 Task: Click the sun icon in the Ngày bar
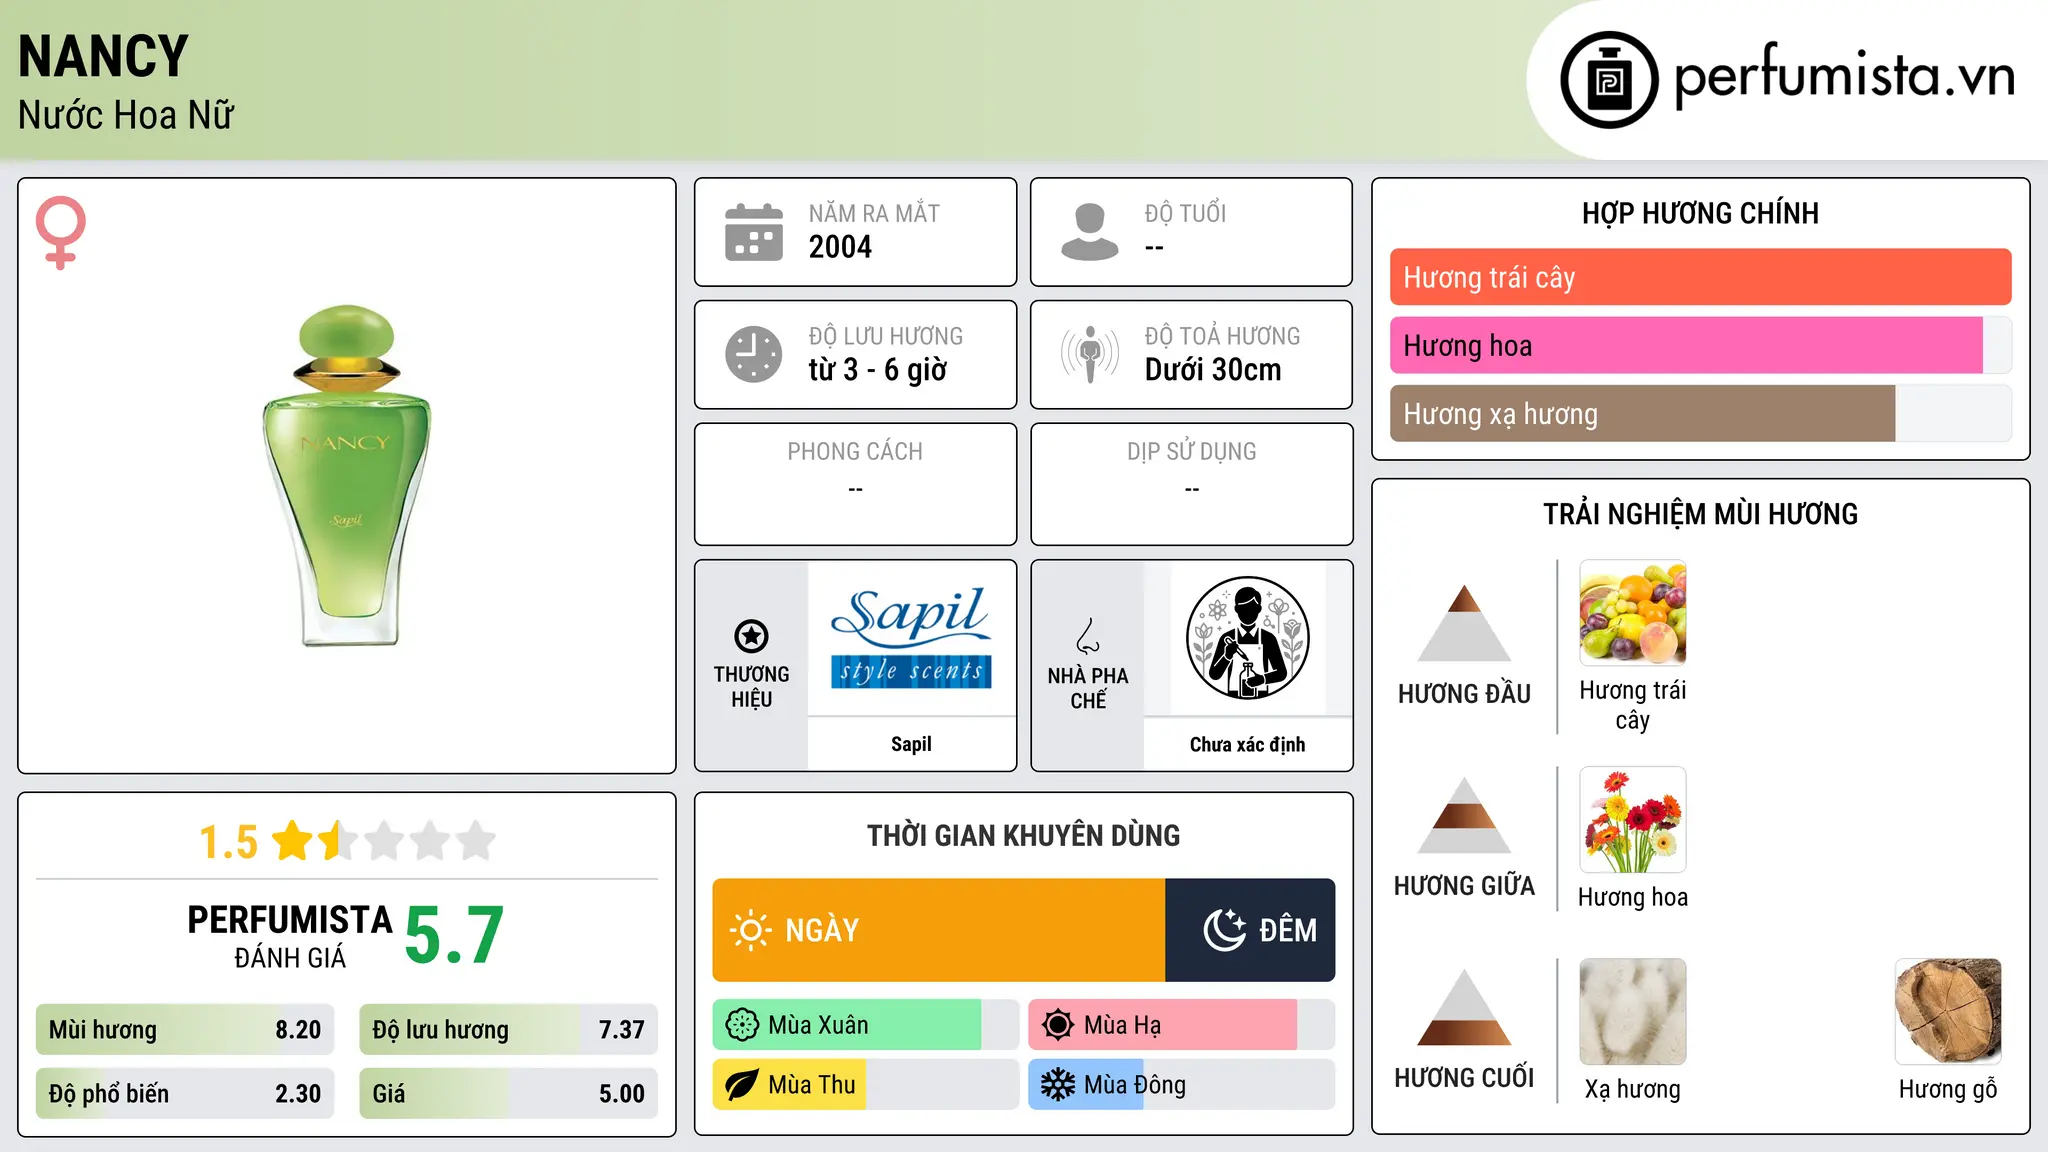pyautogui.click(x=750, y=930)
